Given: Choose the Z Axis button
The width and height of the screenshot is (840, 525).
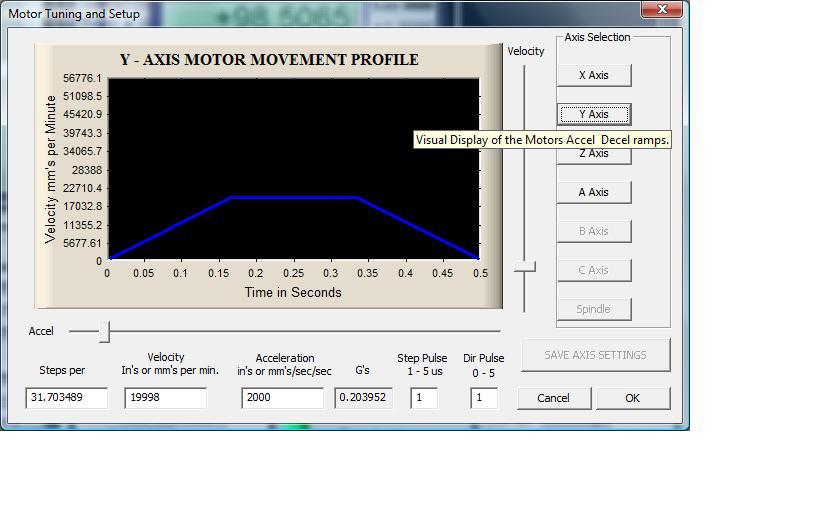Looking at the screenshot, I should click(593, 155).
